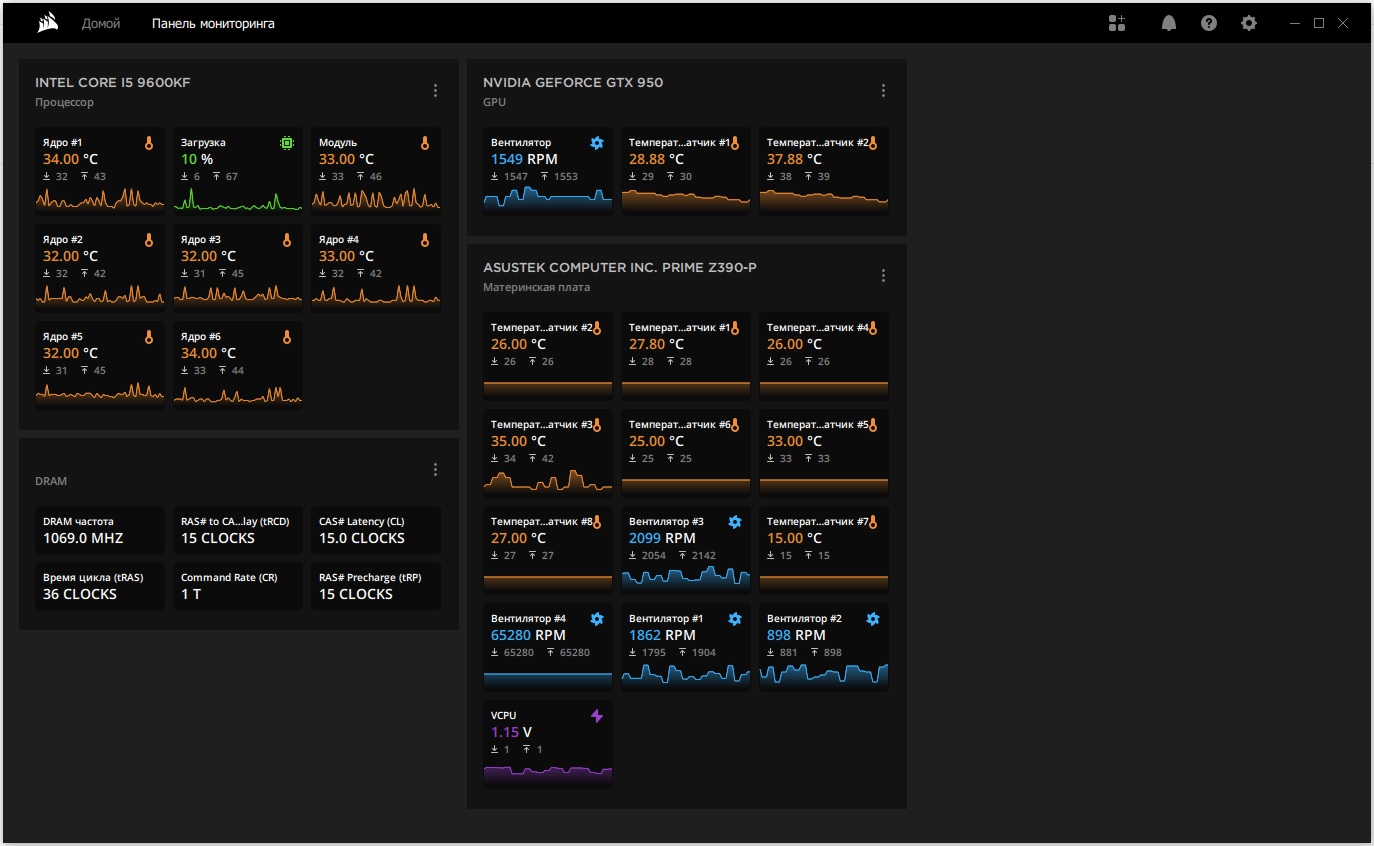
Task: Open the settings gear in the title bar
Action: pyautogui.click(x=1249, y=23)
